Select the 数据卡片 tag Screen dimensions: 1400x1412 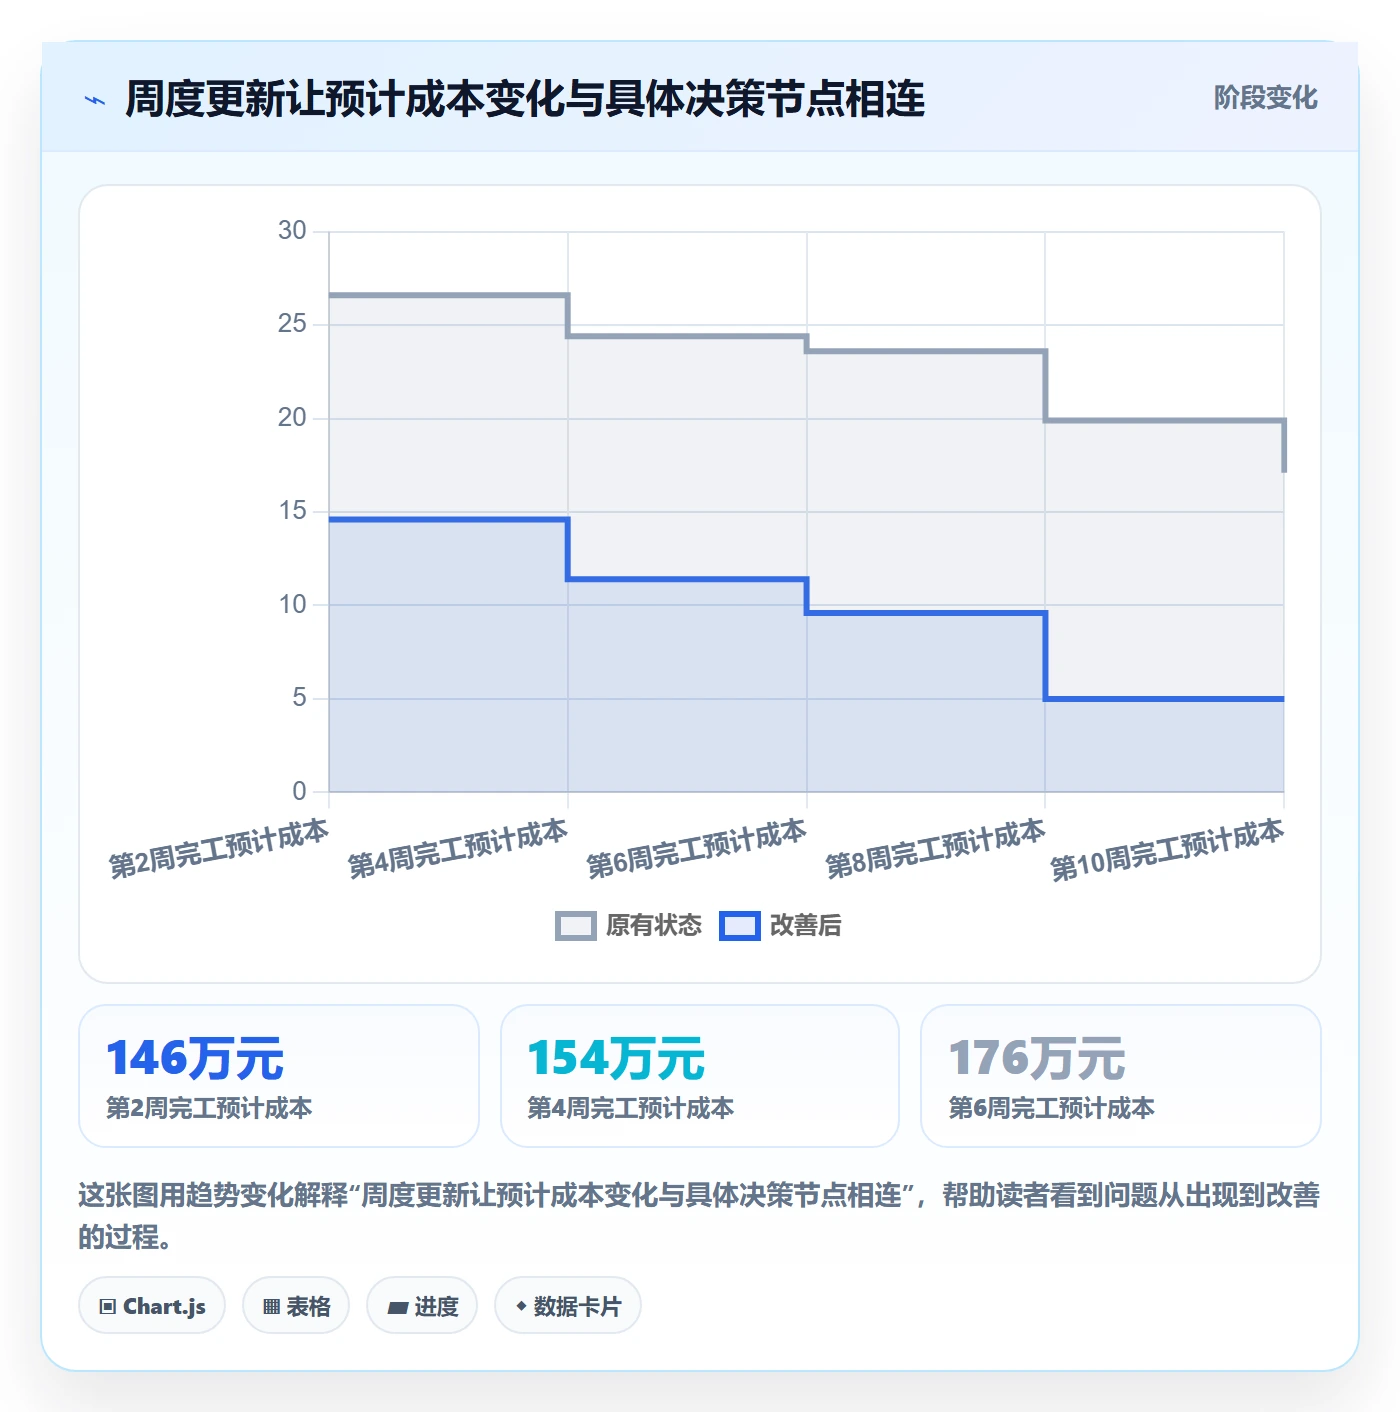coord(568,1305)
